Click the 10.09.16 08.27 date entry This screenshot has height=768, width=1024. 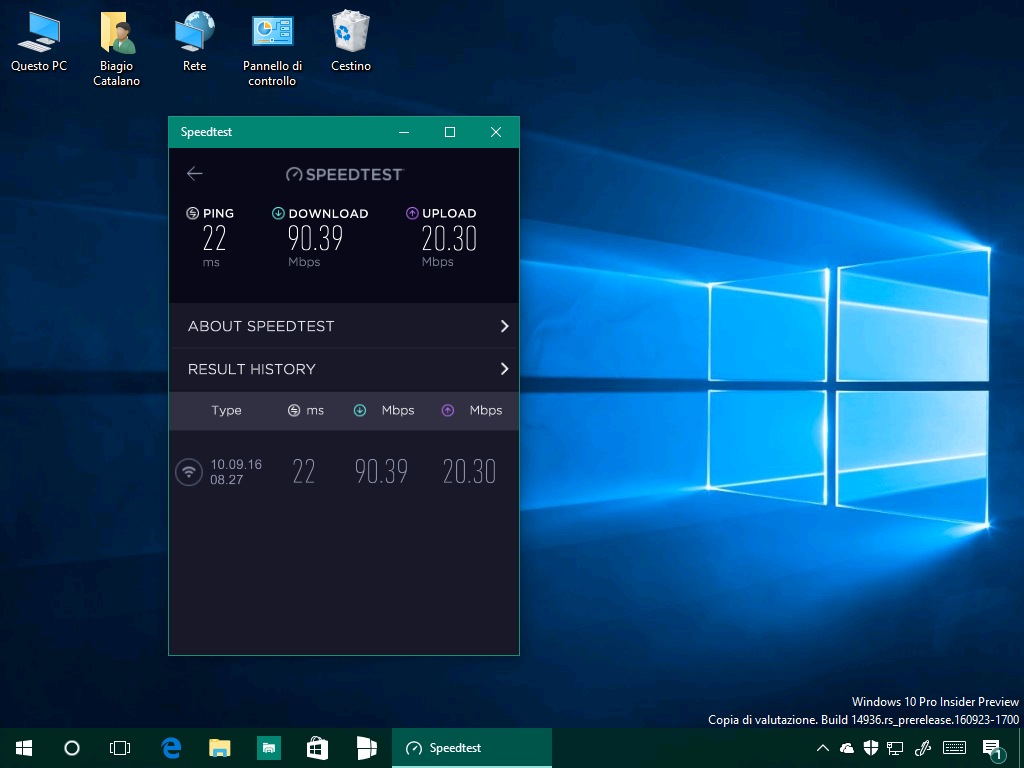coord(236,472)
